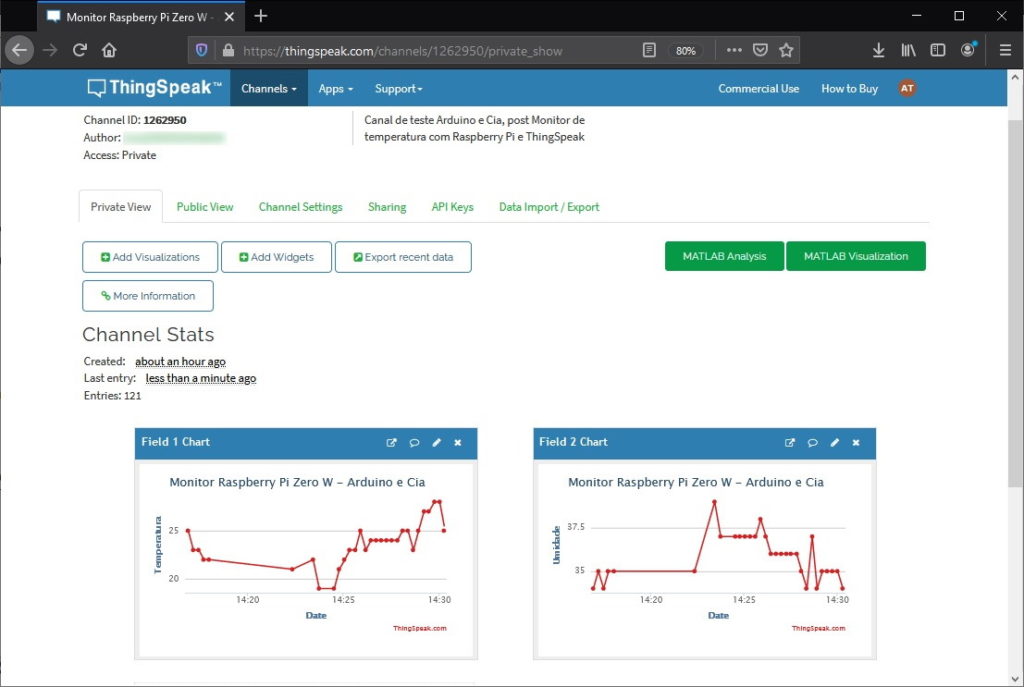
Task: Click the Add Visualizations button
Action: point(150,257)
